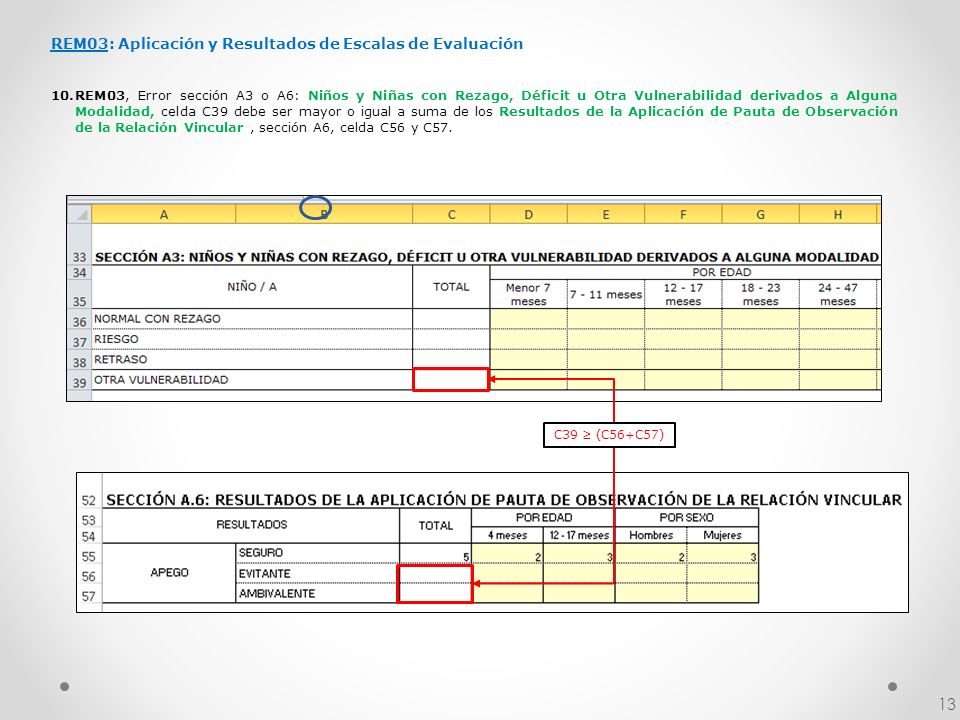The width and height of the screenshot is (960, 720).
Task: Click the TOTAL cell for NORMAL CON REZAGO
Action: pyautogui.click(x=451, y=318)
